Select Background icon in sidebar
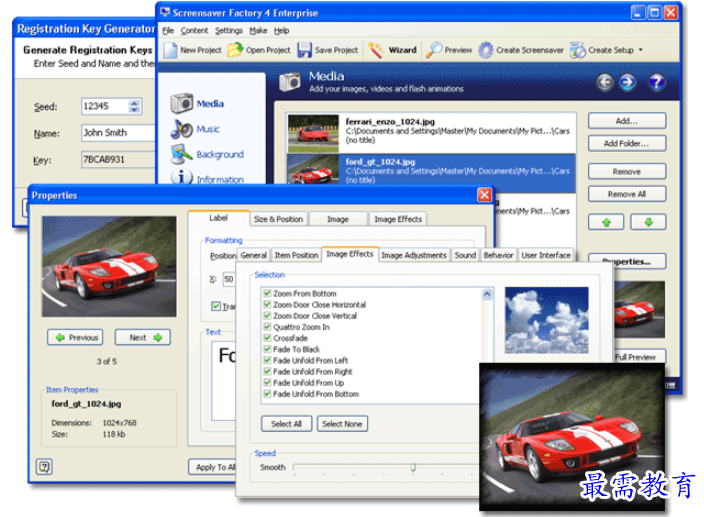Viewport: 704px width, 517px height. 181,154
